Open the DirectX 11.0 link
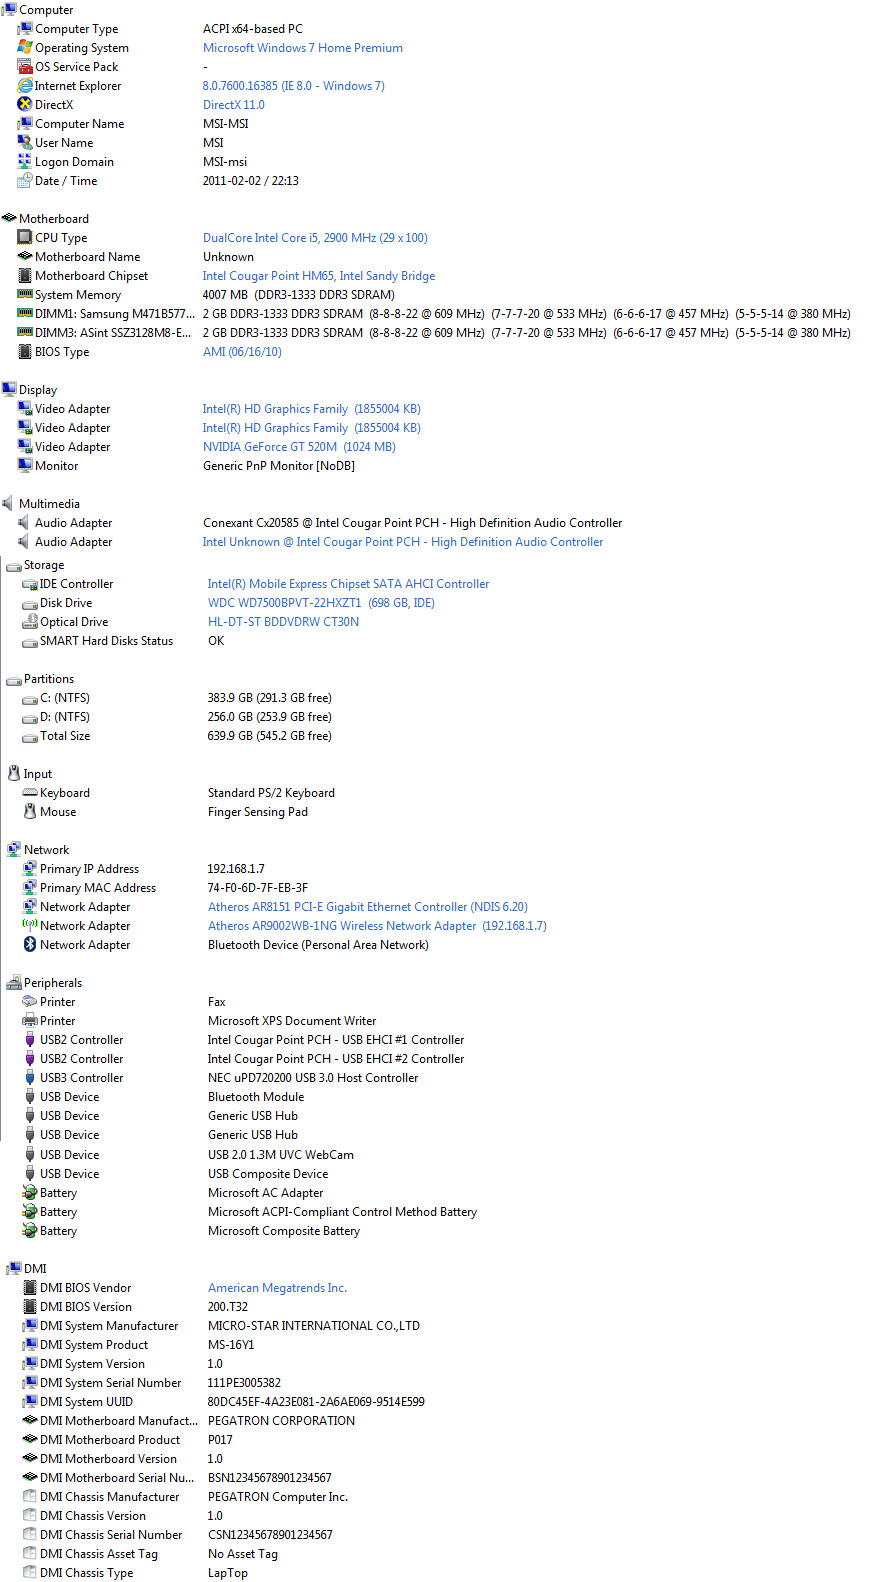869x1582 pixels. (234, 105)
